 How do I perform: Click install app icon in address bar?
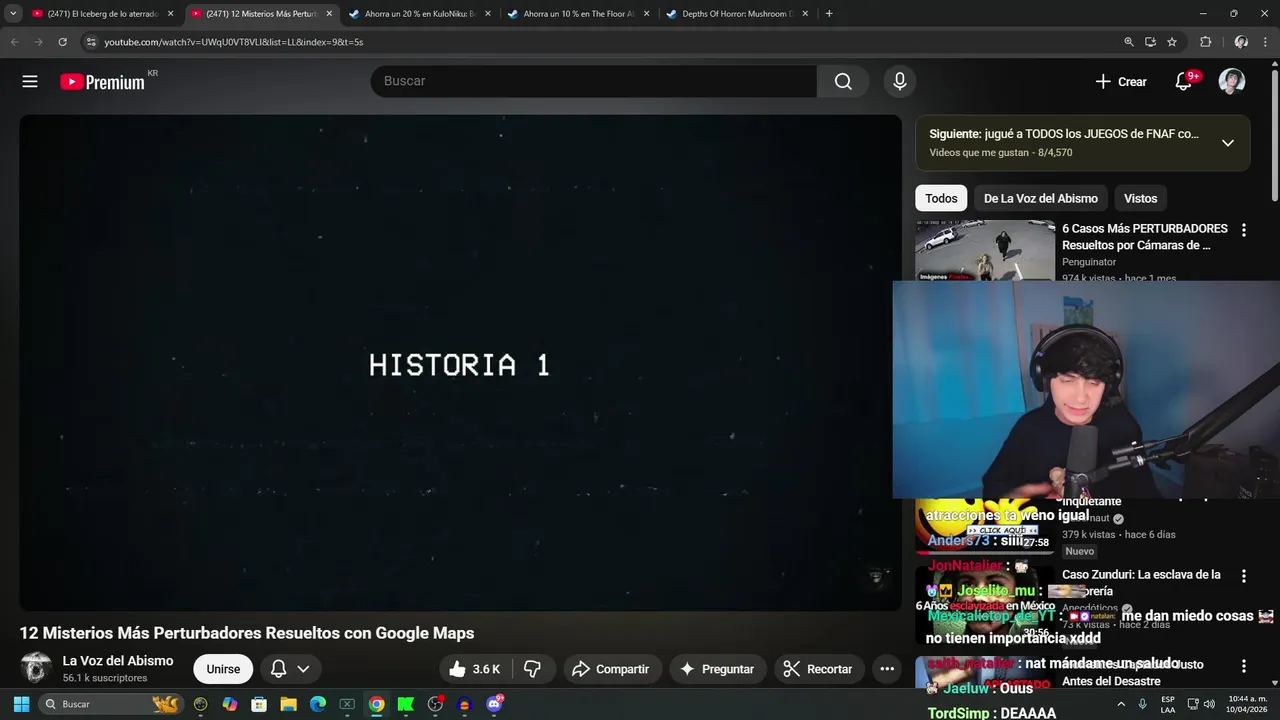click(x=1150, y=42)
